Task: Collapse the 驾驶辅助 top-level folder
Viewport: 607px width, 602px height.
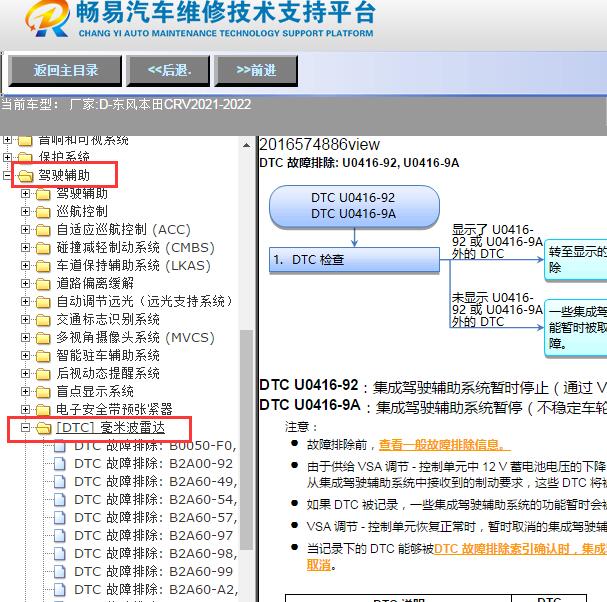Action: [x=9, y=176]
